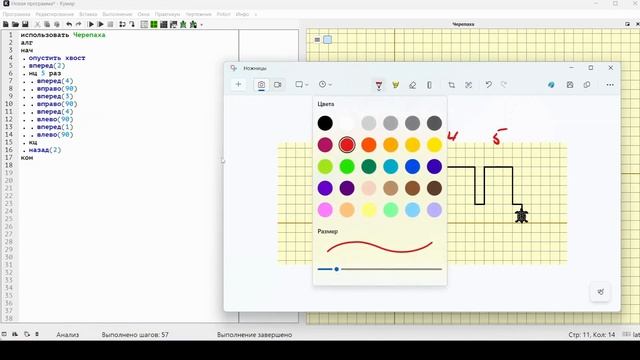Copy the snip to clipboard
The image size is (640, 360).
[587, 85]
